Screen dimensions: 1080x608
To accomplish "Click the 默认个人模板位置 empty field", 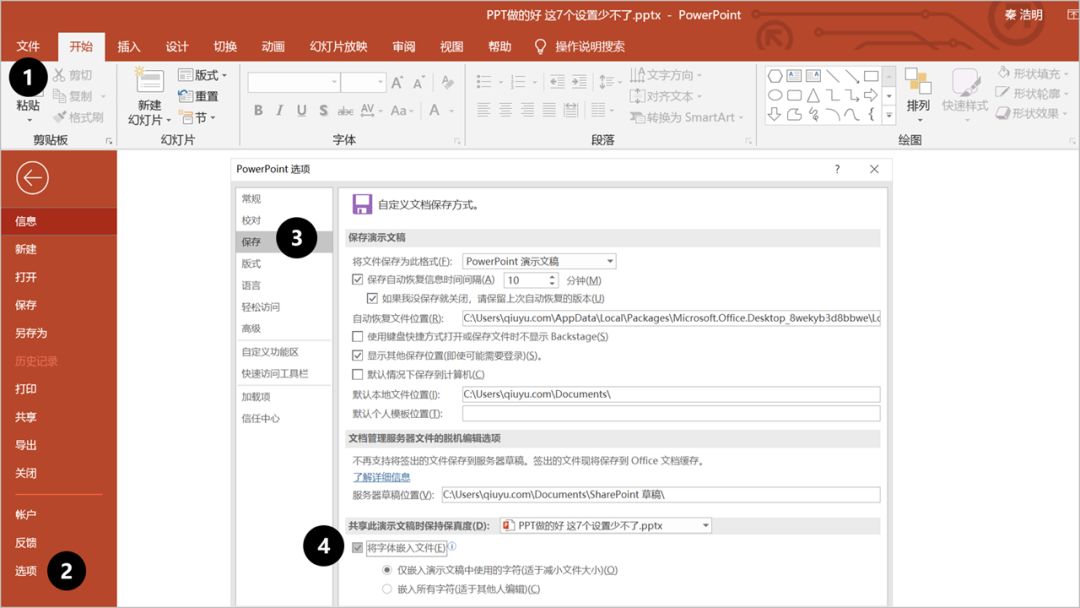I will click(x=671, y=413).
